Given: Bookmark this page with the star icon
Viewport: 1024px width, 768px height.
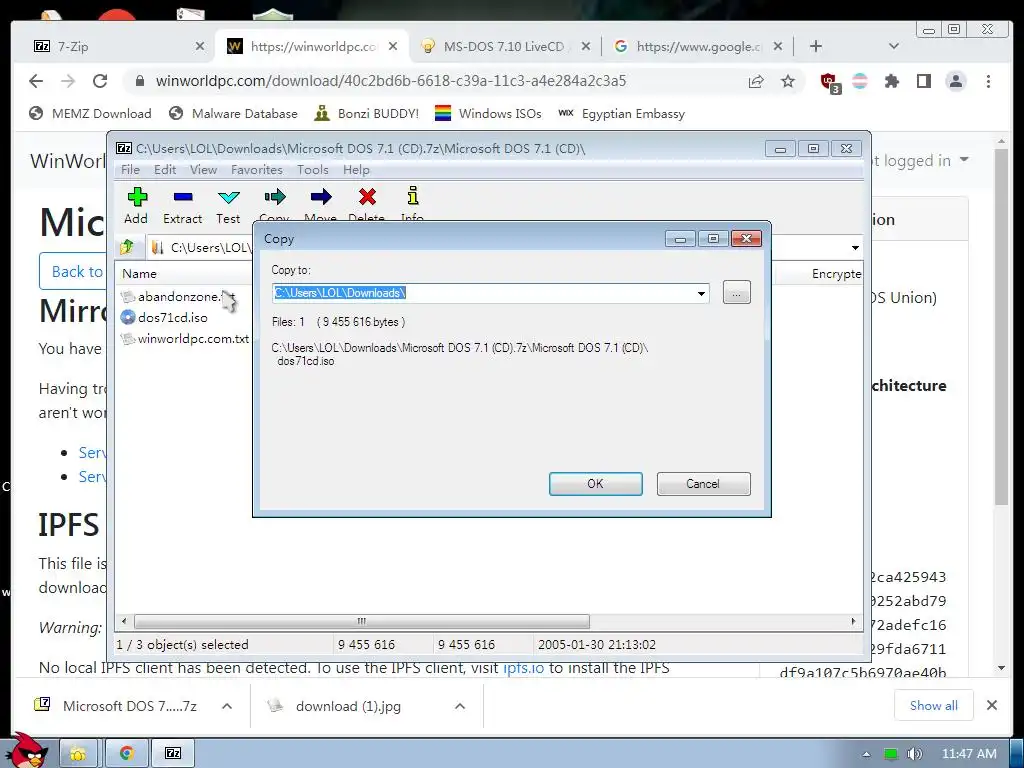Looking at the screenshot, I should click(x=788, y=81).
